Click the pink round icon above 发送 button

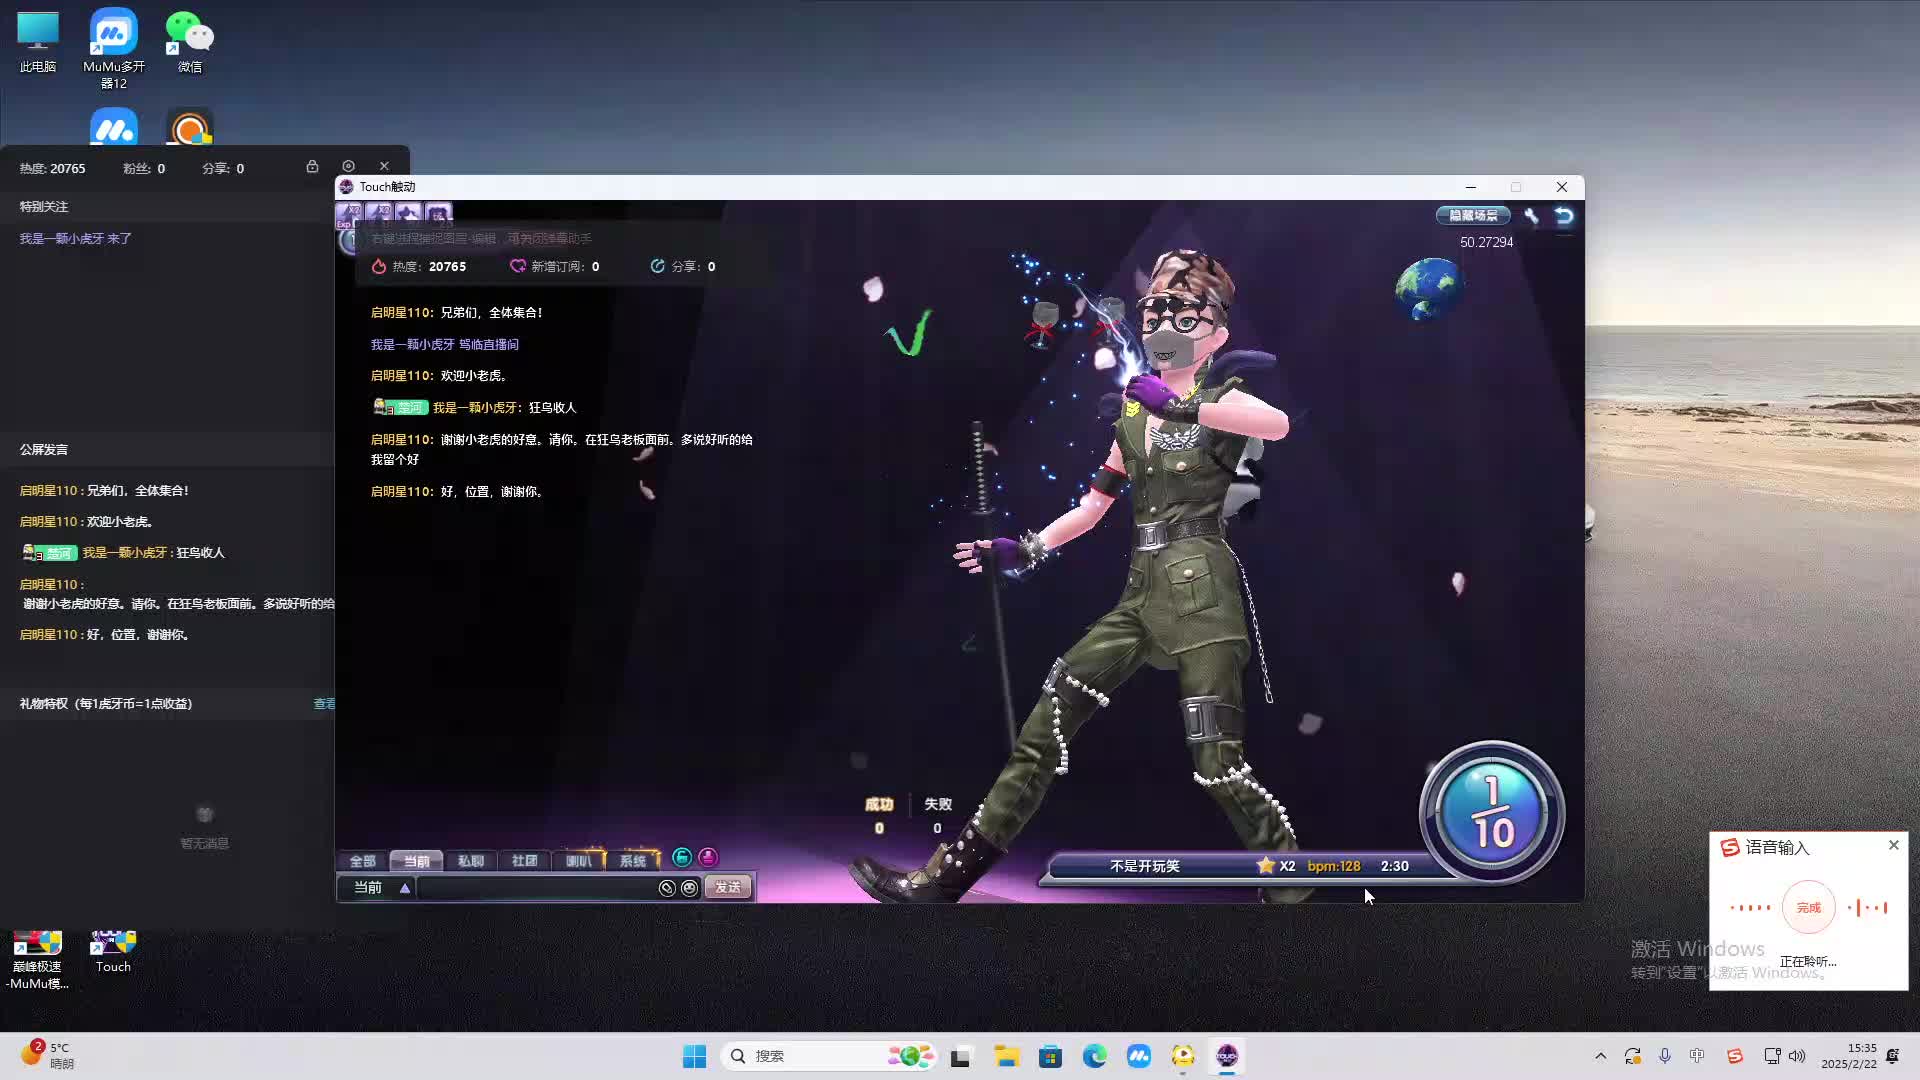pyautogui.click(x=708, y=858)
